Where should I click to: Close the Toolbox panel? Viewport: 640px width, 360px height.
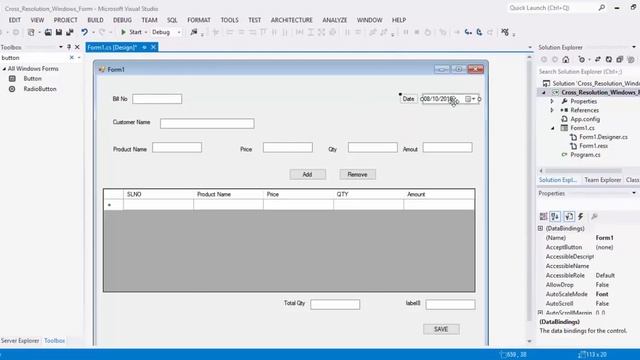pos(77,47)
